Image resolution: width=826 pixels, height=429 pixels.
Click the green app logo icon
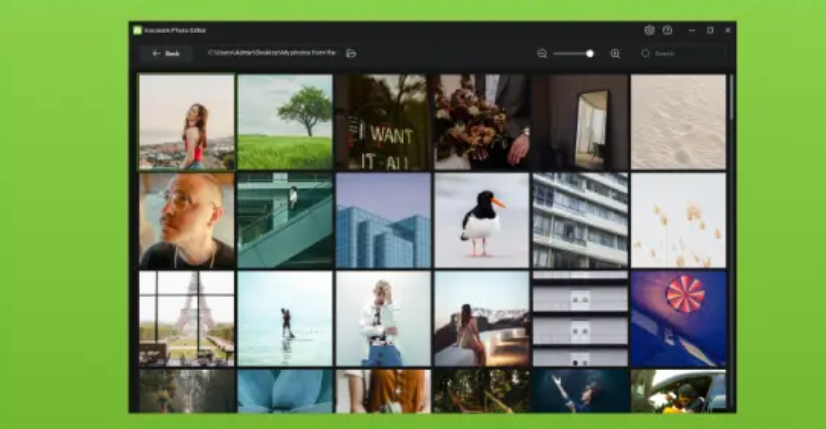(137, 31)
